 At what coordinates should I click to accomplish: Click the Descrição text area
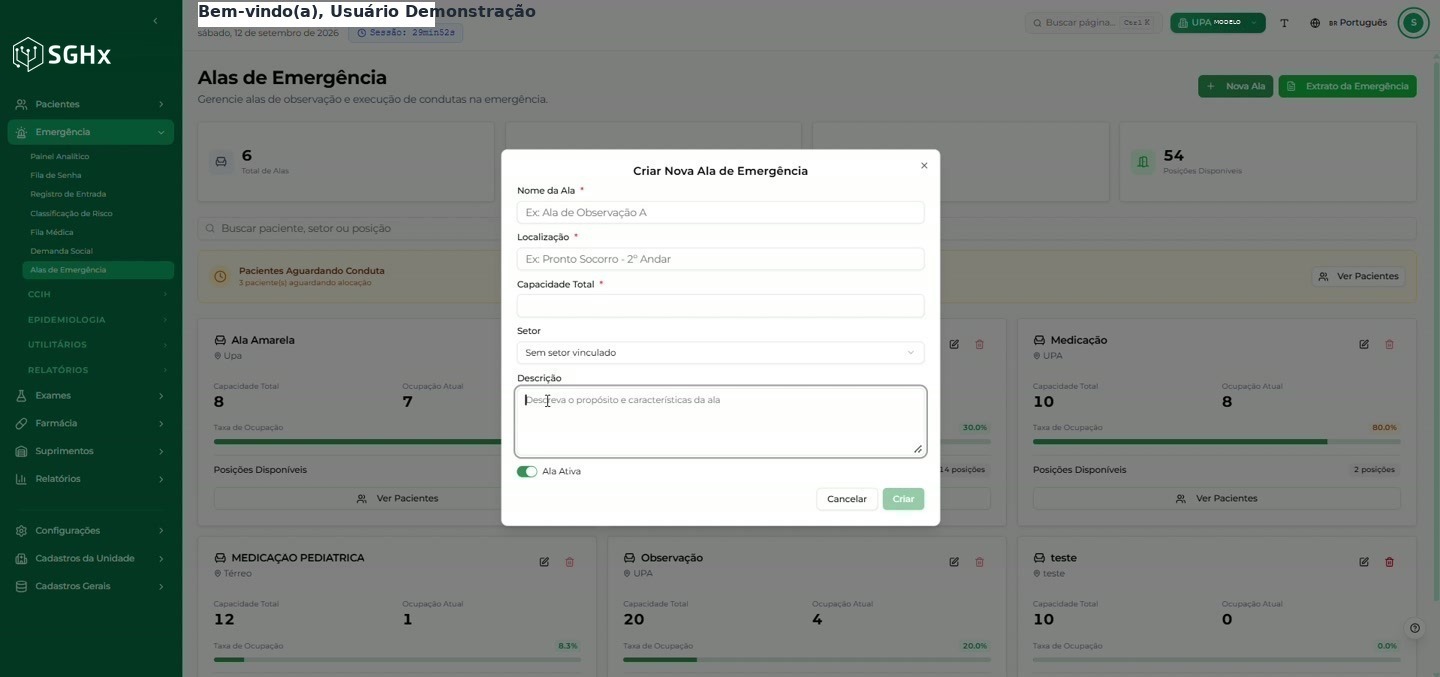pyautogui.click(x=720, y=422)
